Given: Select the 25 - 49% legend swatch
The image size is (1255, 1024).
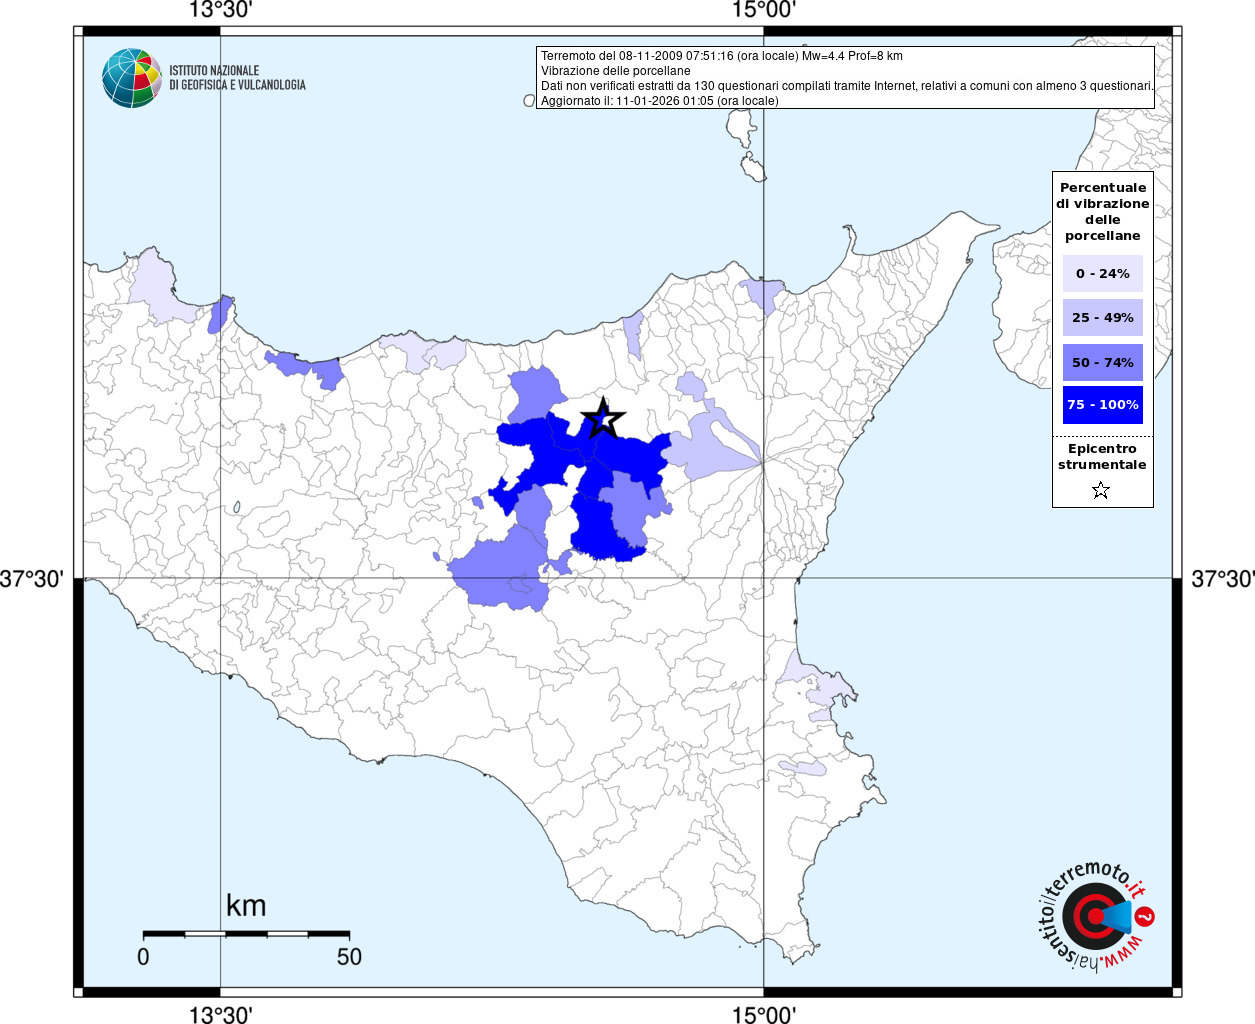Looking at the screenshot, I should pos(1103,317).
